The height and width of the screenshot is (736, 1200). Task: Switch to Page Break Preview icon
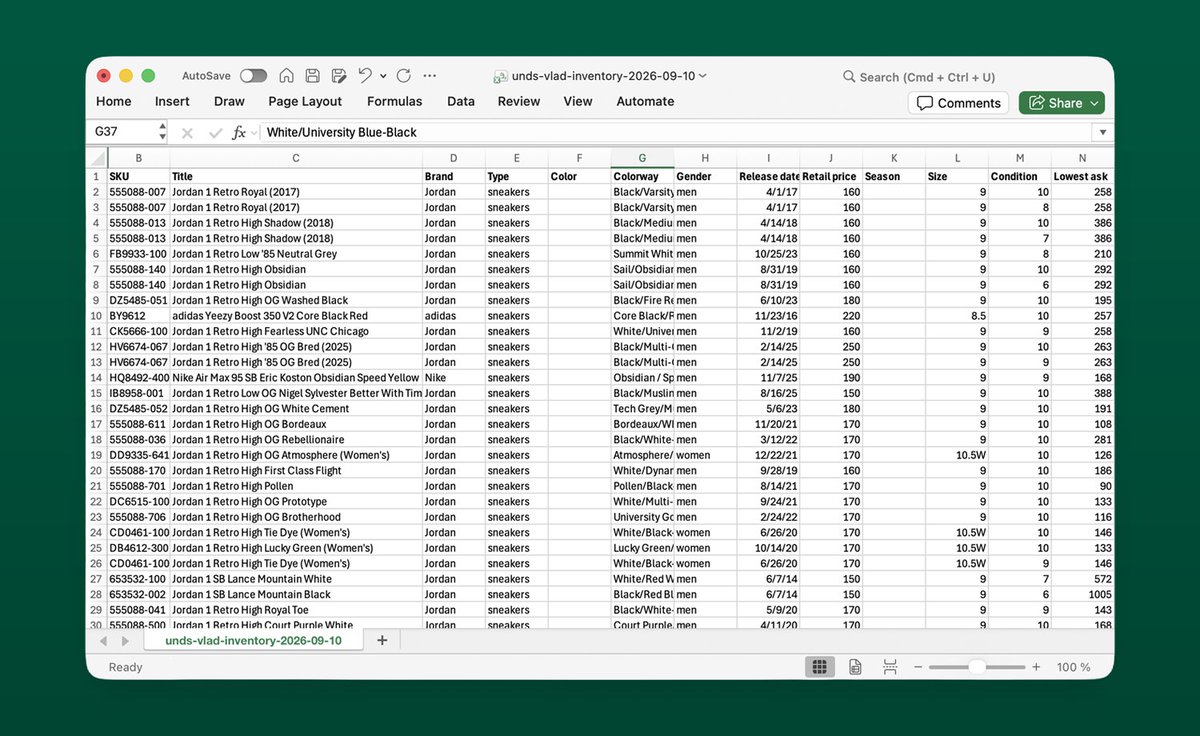click(x=889, y=667)
